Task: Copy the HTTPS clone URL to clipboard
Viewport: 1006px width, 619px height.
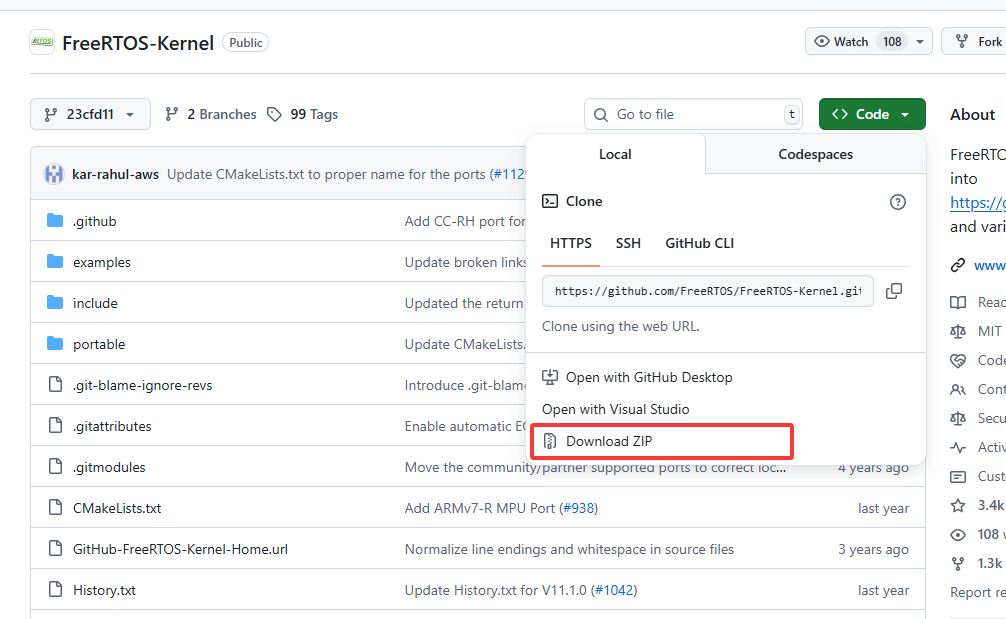Action: tap(894, 291)
